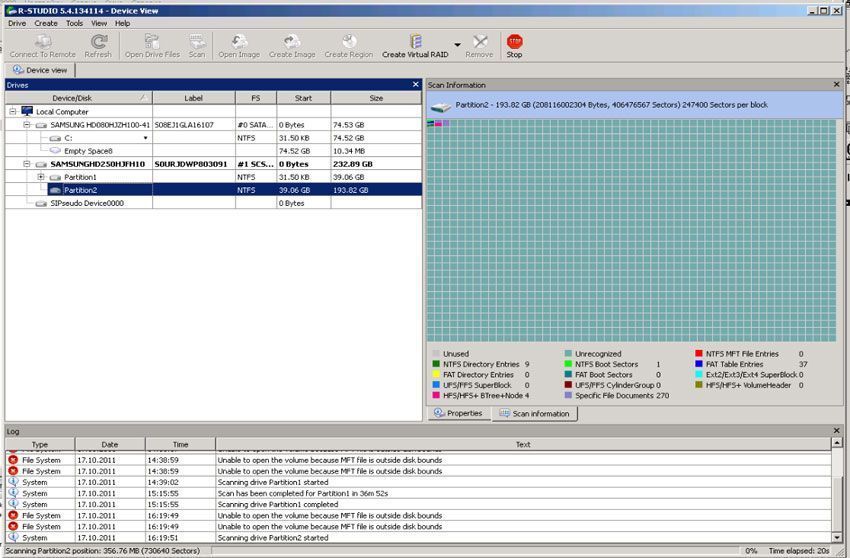Click the Create Virtual RAID icon
Viewport: 850px width, 558px height.
pos(415,42)
